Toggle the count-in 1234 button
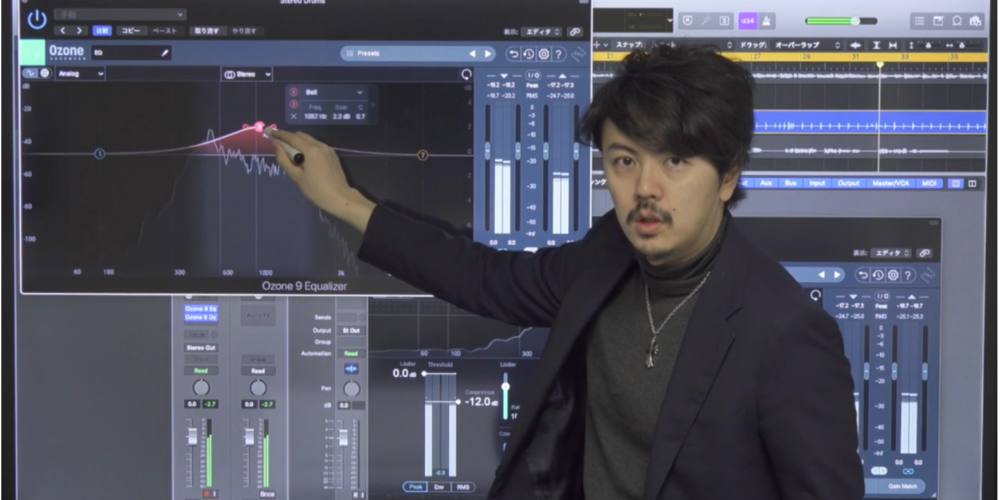 (x=747, y=20)
